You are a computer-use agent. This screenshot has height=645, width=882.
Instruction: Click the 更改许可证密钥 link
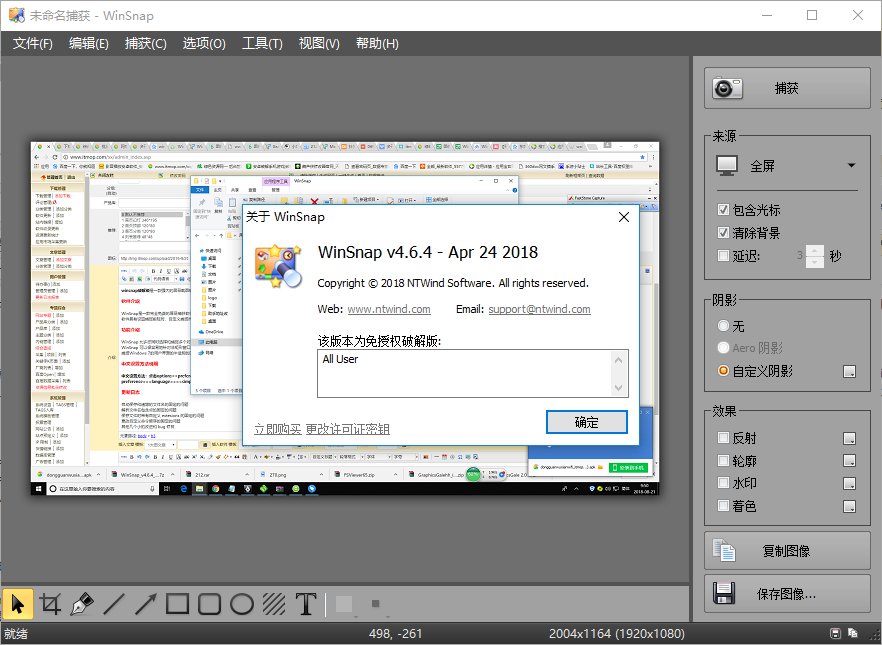(x=348, y=429)
